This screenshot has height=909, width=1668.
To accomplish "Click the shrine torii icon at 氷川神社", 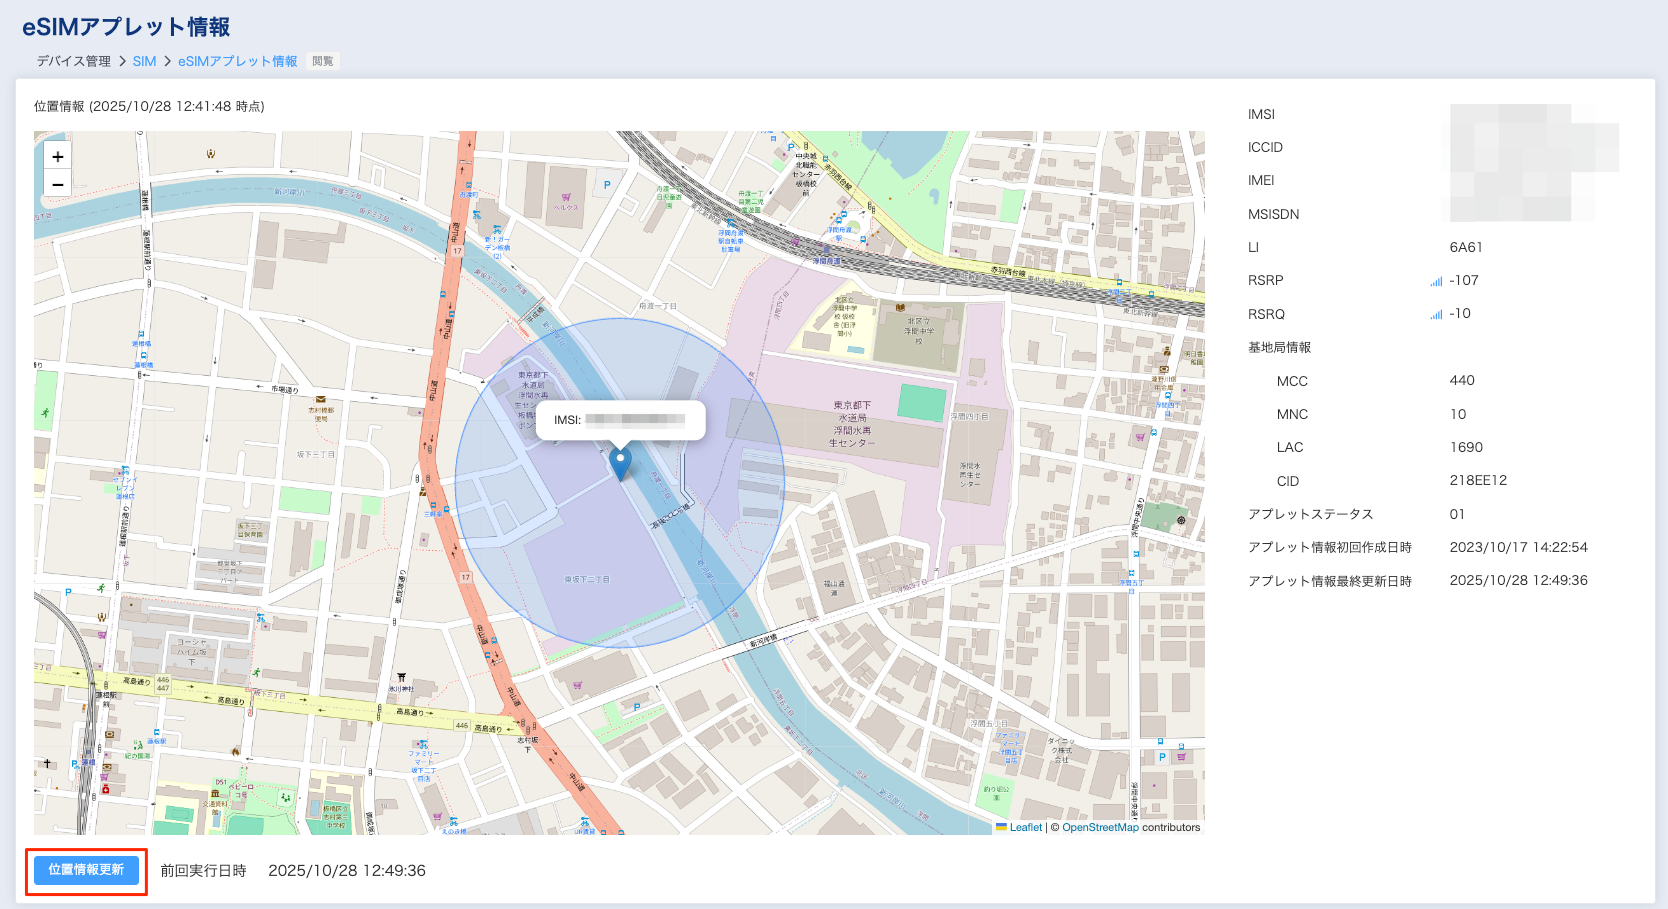I will (401, 677).
